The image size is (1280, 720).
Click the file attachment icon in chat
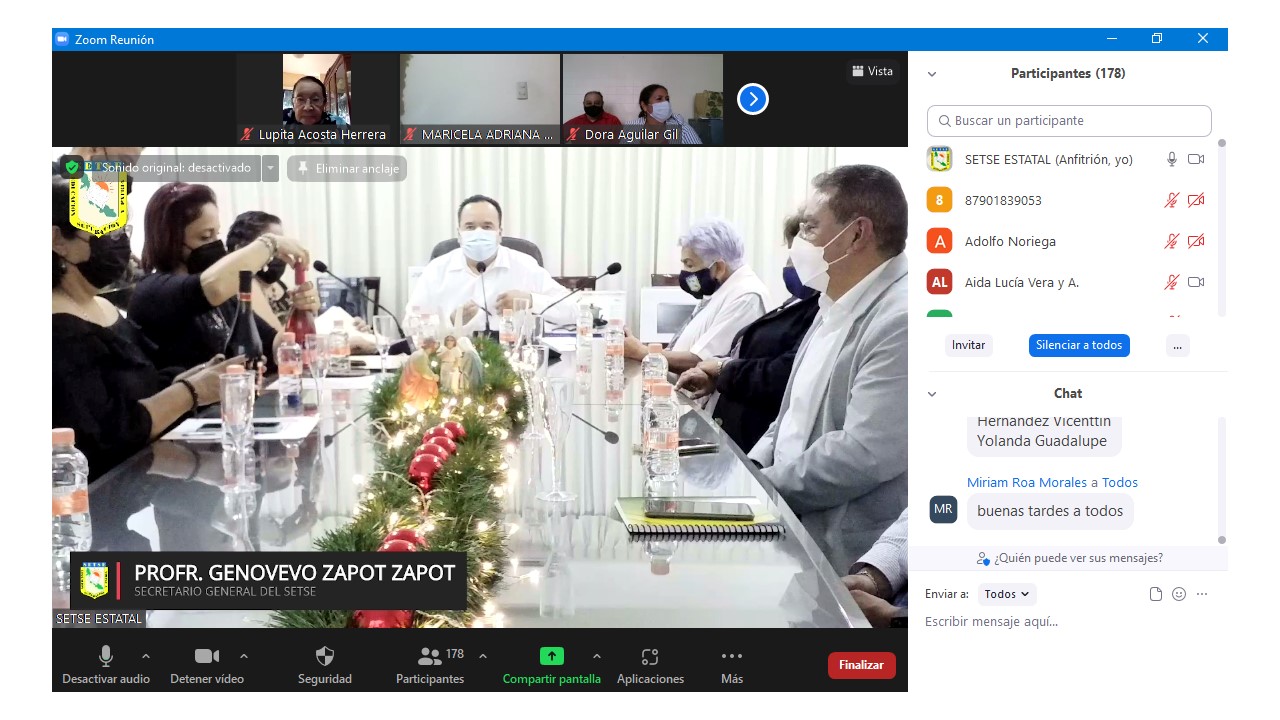click(x=1156, y=594)
